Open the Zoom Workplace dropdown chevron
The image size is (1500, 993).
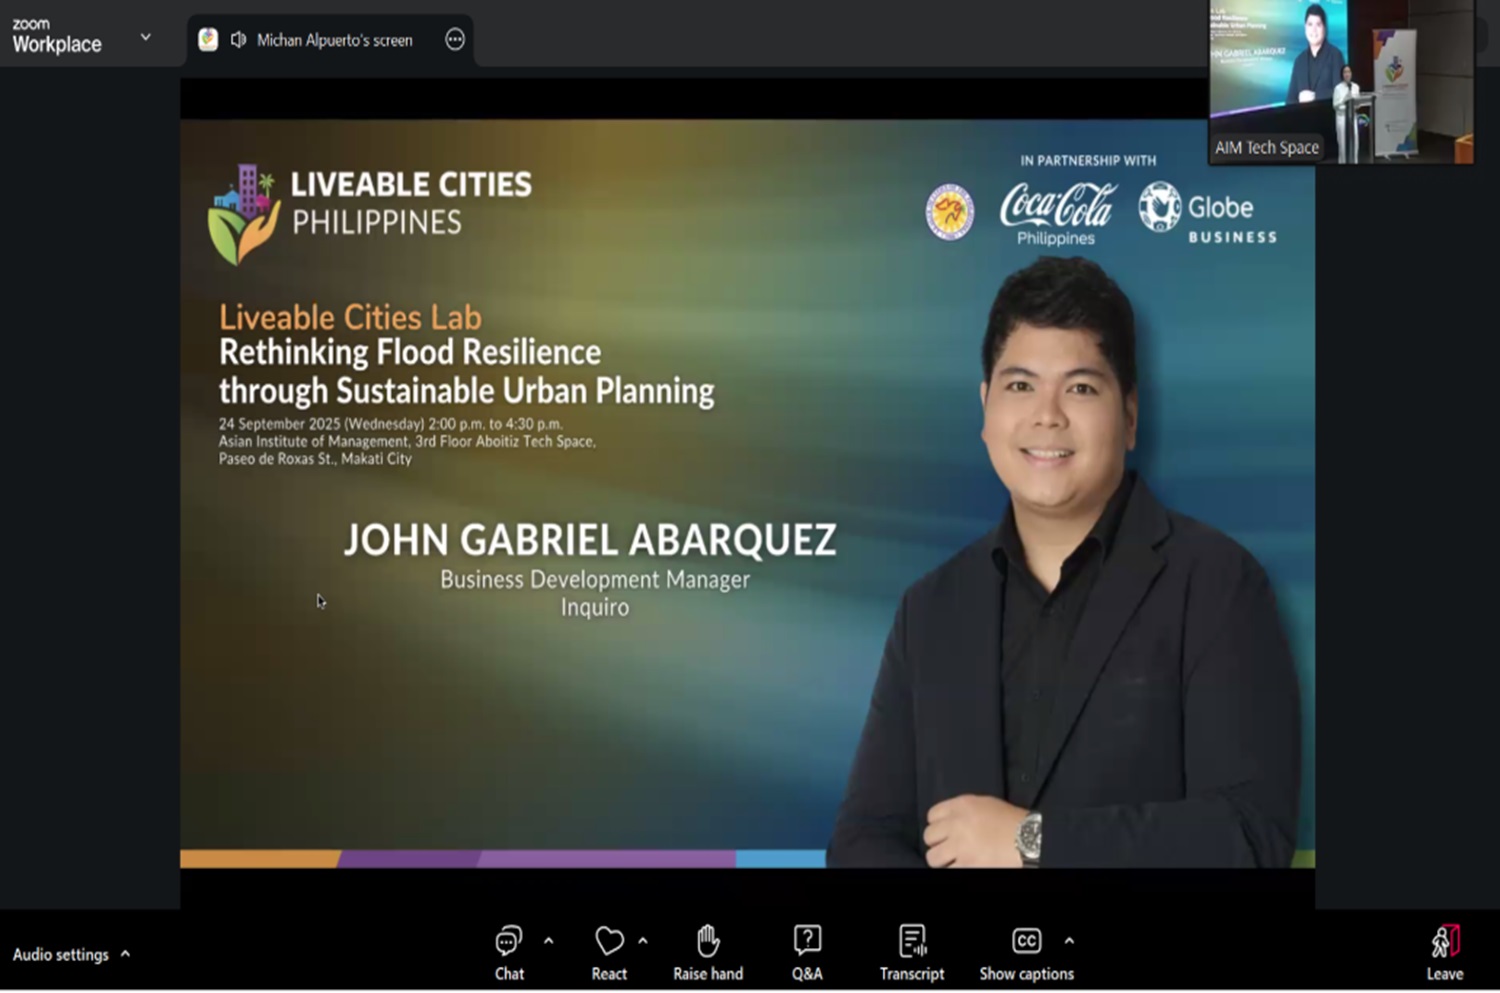(146, 37)
